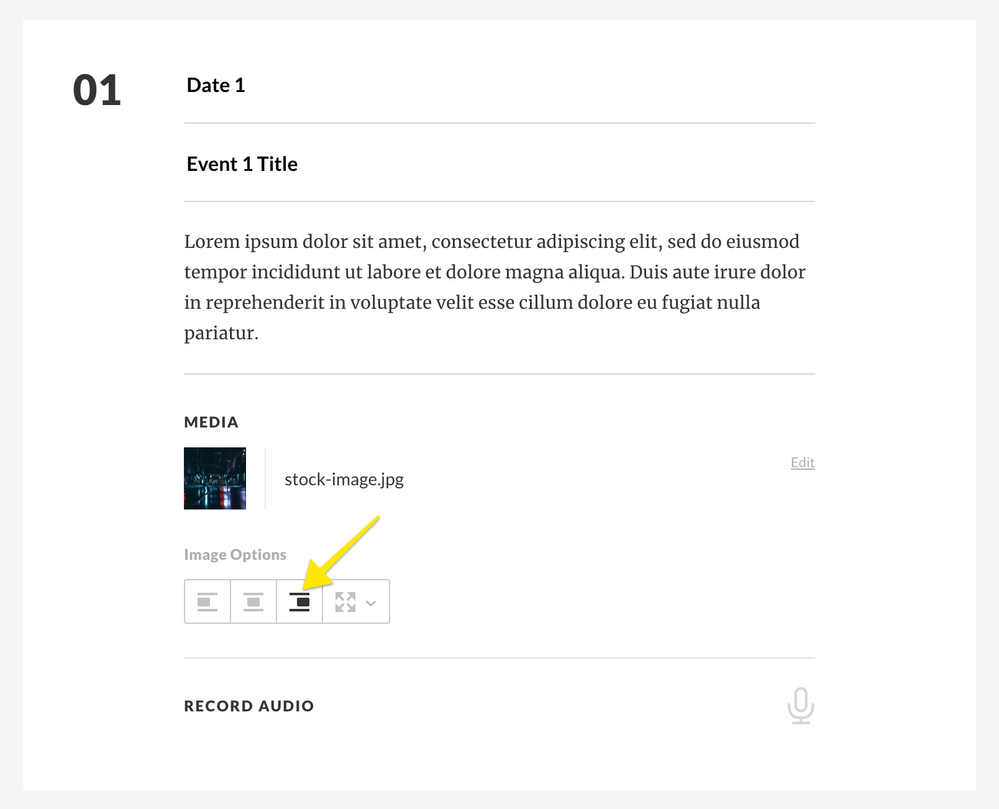
Task: Click the MEDIA section heading
Action: [211, 423]
